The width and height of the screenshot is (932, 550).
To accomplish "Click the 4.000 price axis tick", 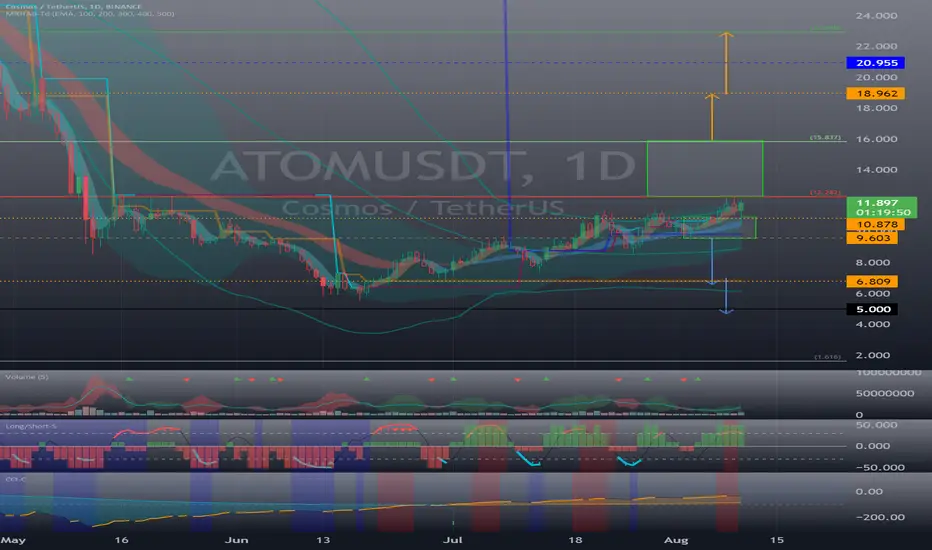I will (x=873, y=324).
